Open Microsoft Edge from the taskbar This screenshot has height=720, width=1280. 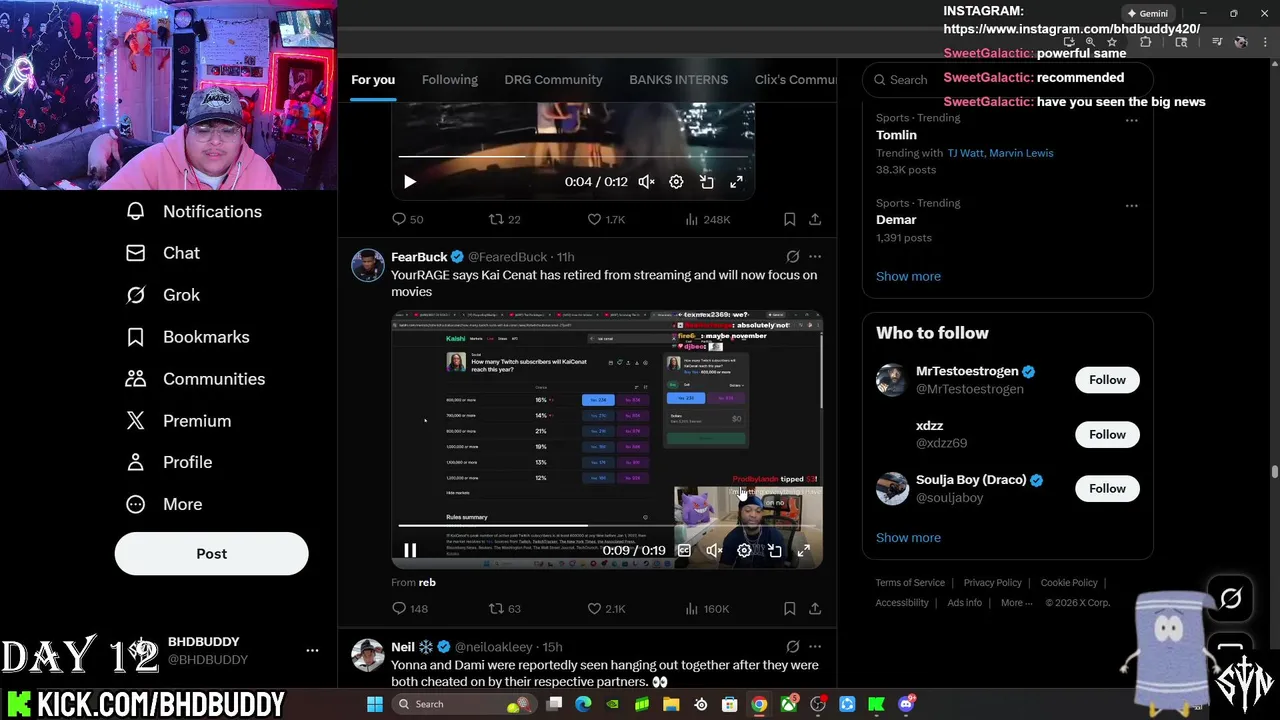(x=583, y=704)
